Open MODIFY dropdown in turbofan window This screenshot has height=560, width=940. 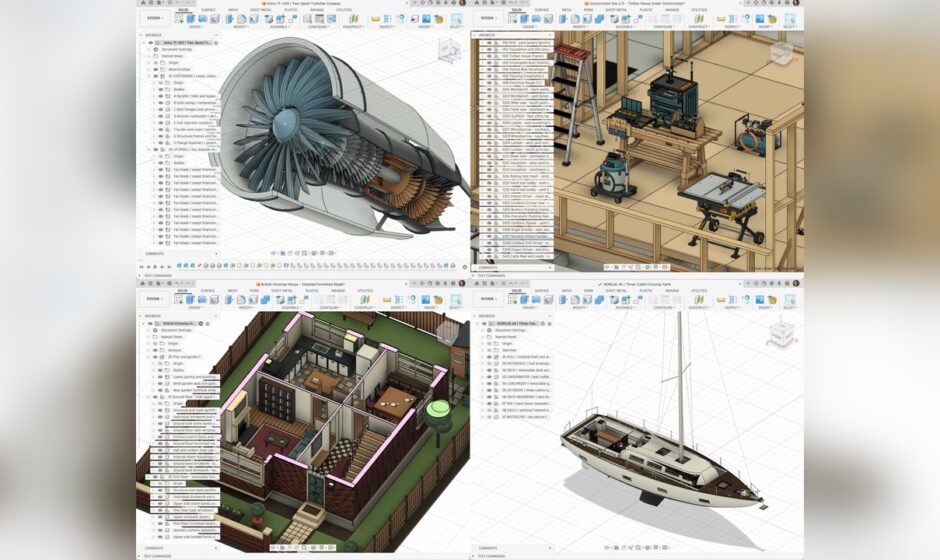pyautogui.click(x=241, y=27)
